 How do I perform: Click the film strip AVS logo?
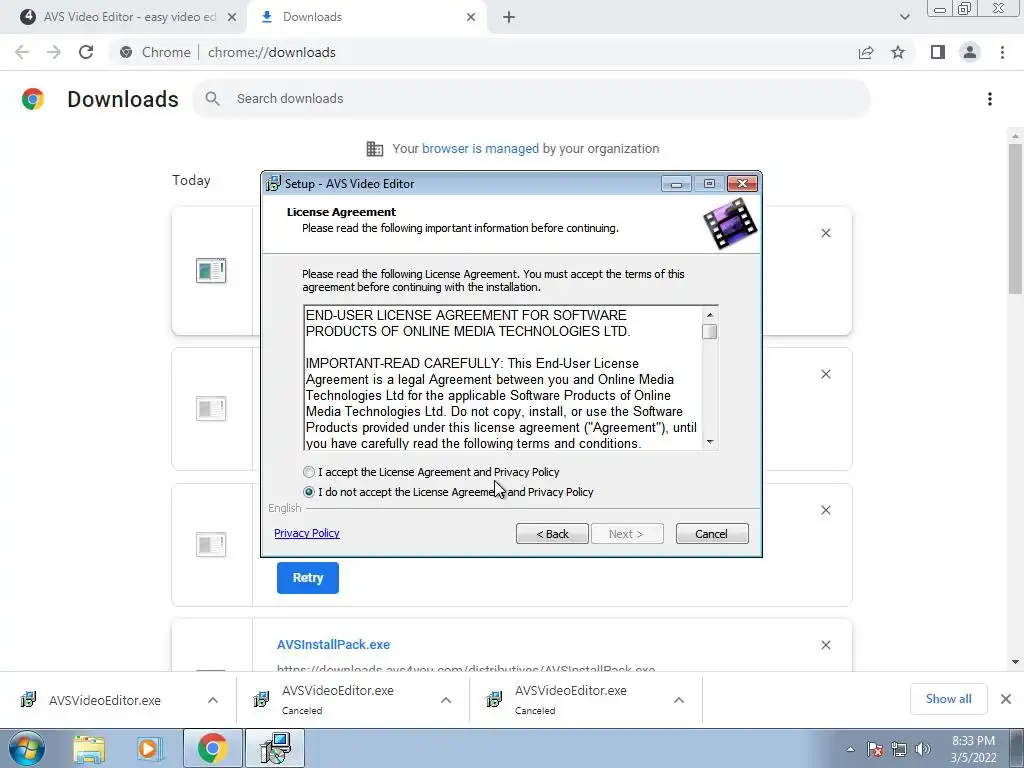coord(729,224)
